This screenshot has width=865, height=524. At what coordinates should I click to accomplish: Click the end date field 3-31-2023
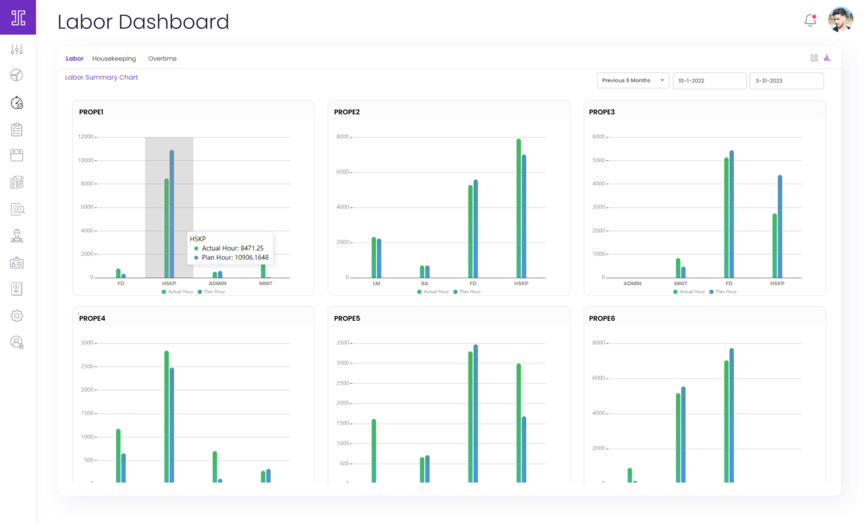tap(786, 80)
